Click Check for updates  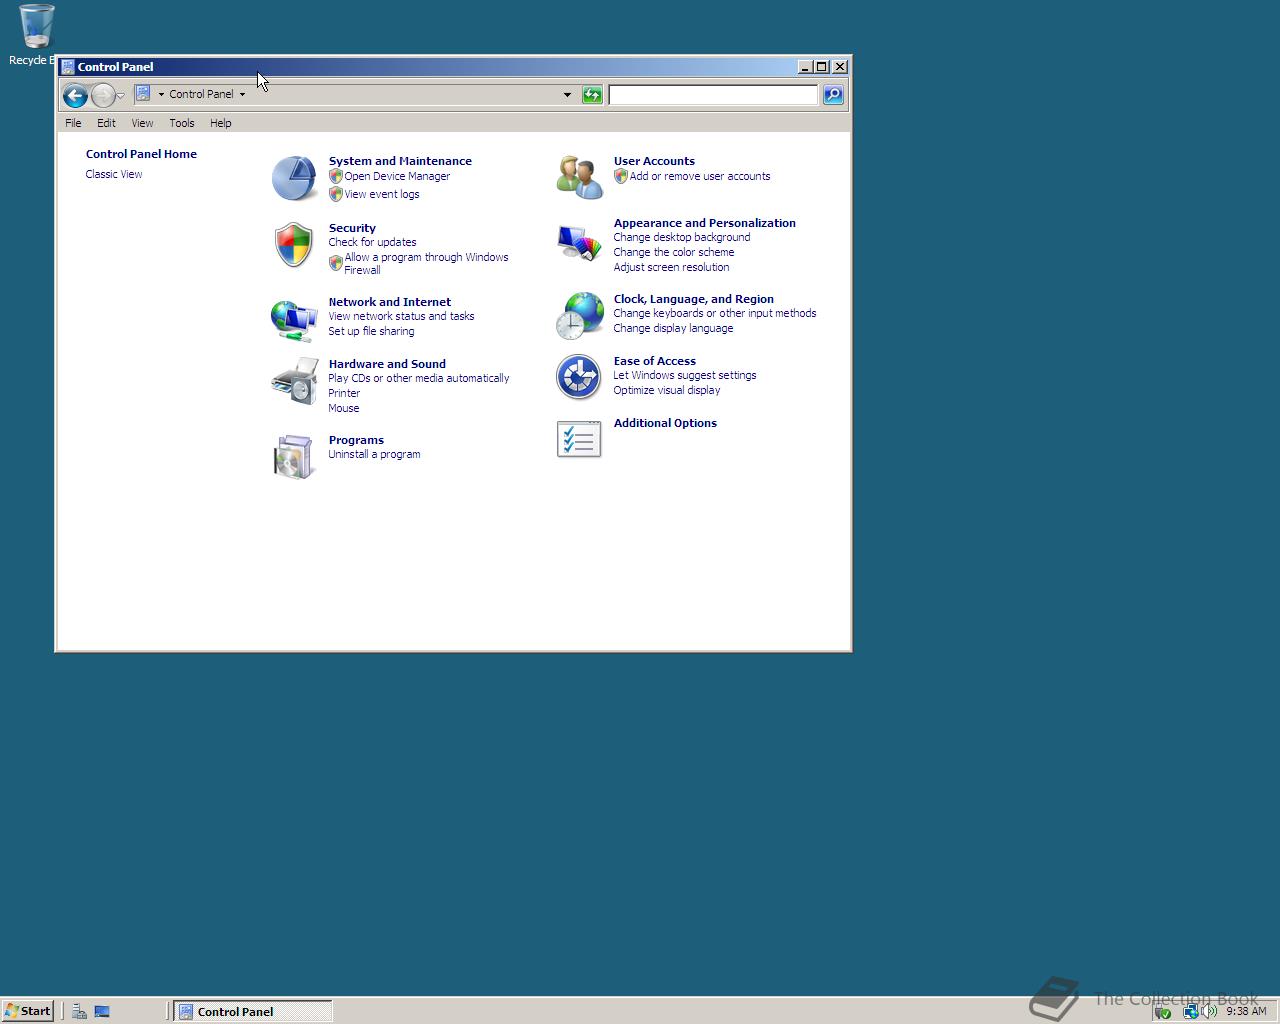coord(372,242)
